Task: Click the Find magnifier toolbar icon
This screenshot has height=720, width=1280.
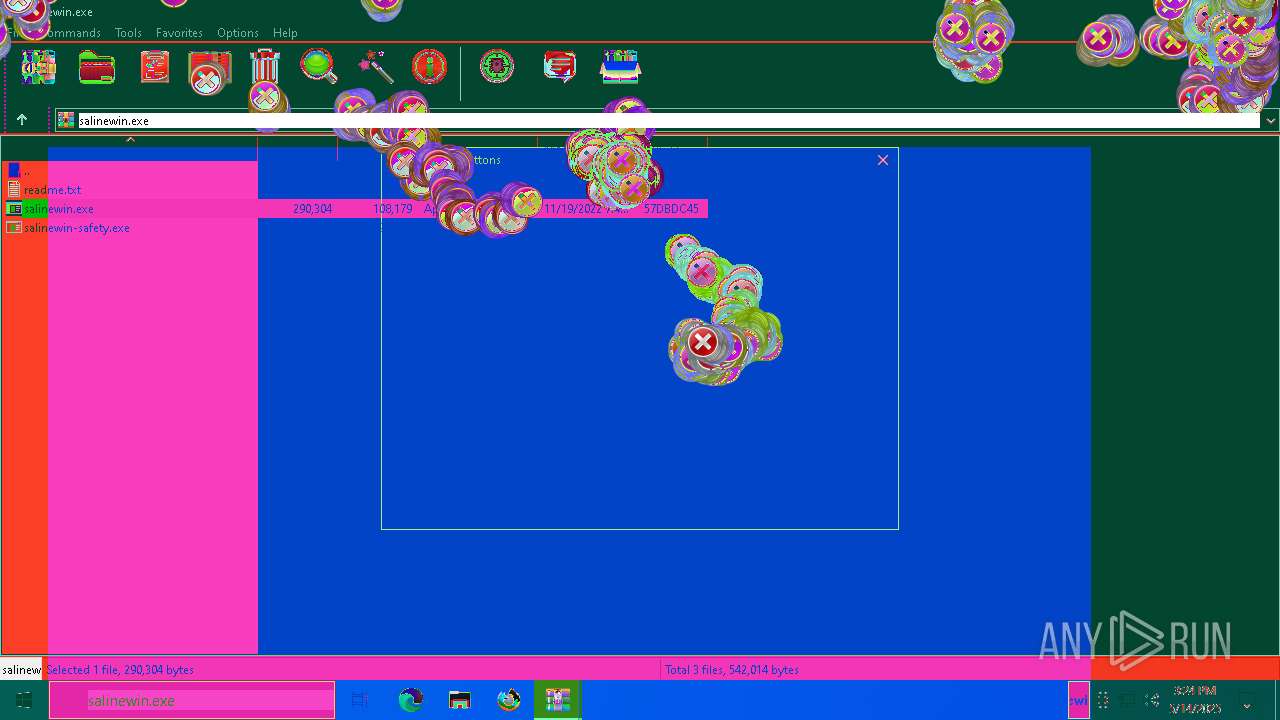Action: (319, 67)
